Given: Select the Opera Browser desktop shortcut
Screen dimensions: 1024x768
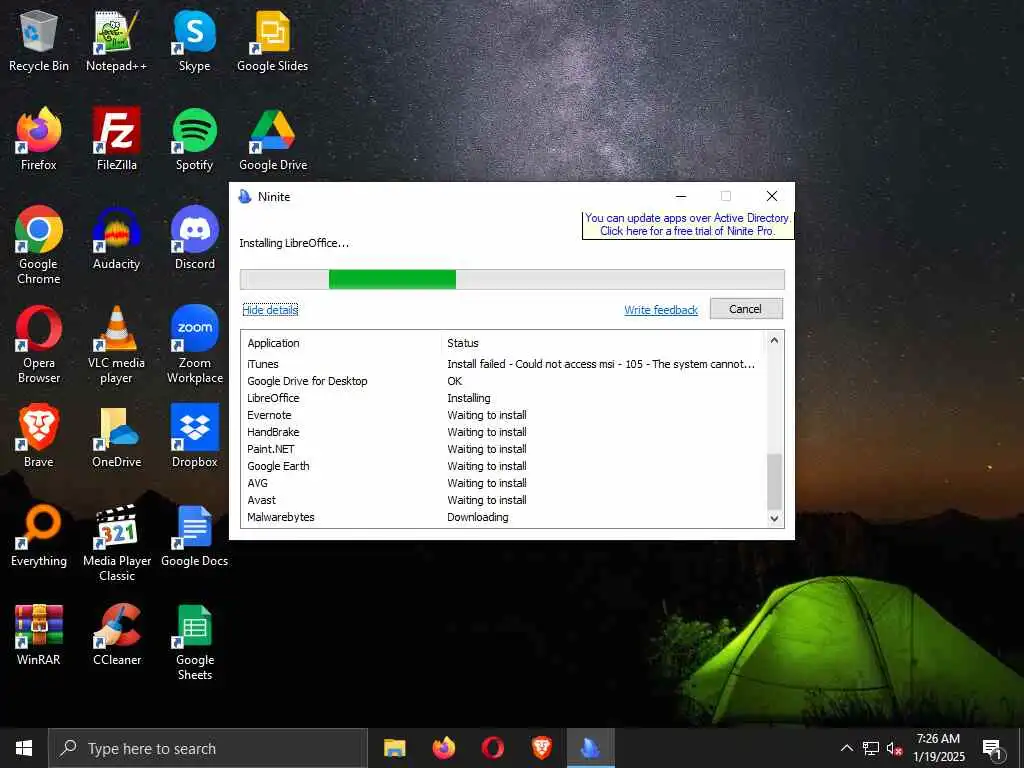Looking at the screenshot, I should (39, 345).
